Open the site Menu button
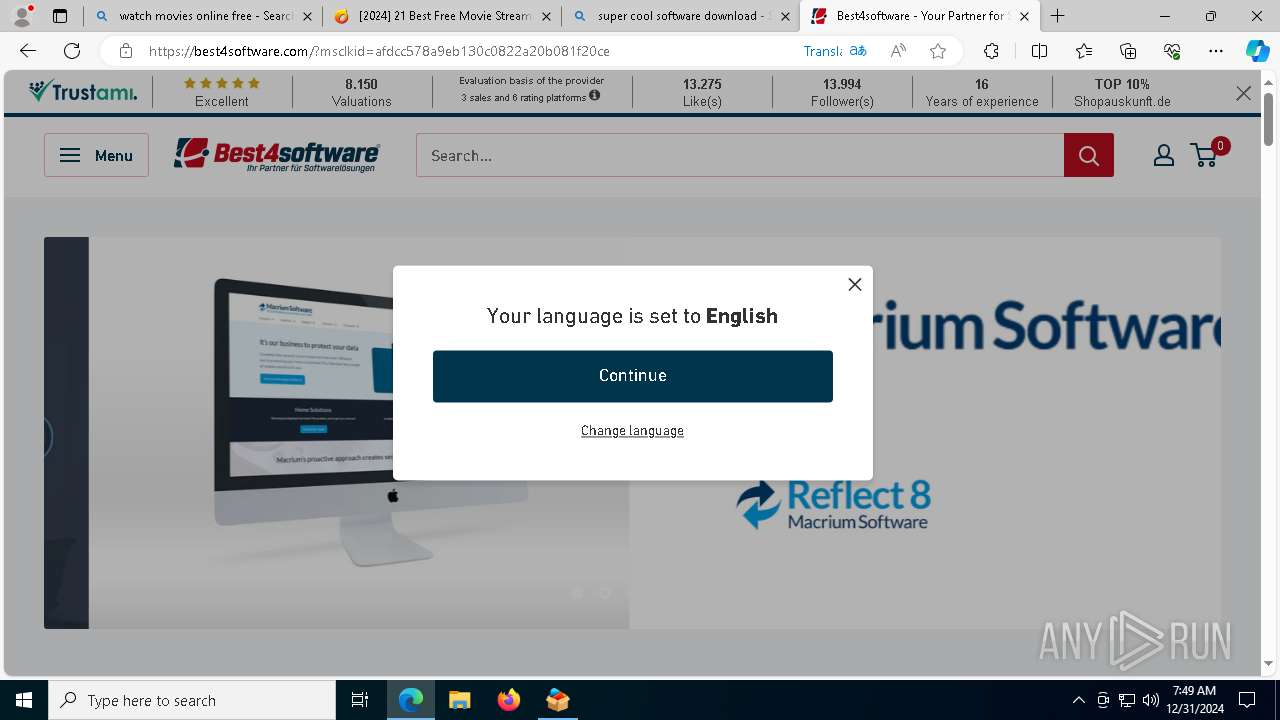This screenshot has height=720, width=1280. [96, 155]
